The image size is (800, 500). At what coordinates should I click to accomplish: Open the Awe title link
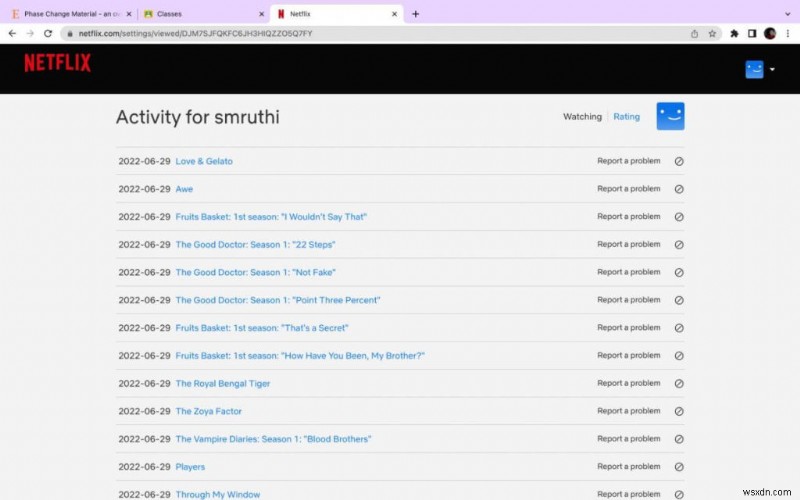(184, 189)
